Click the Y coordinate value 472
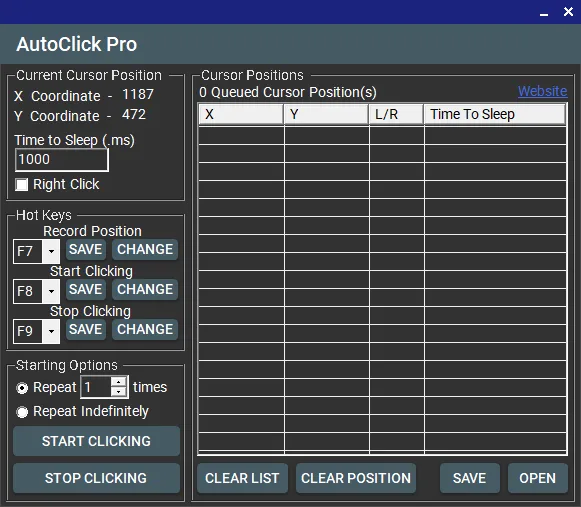581x507 pixels. click(134, 115)
